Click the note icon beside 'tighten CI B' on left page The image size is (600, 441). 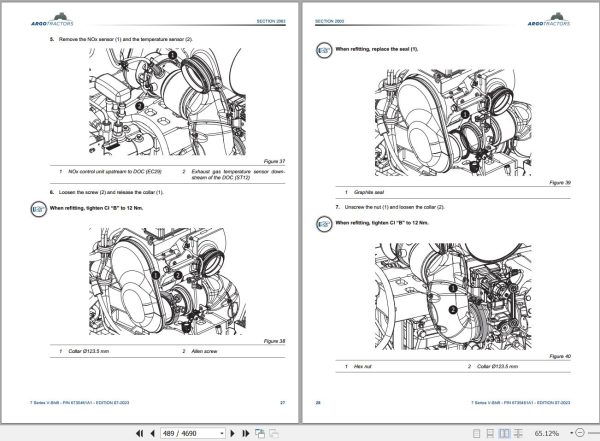39,209
